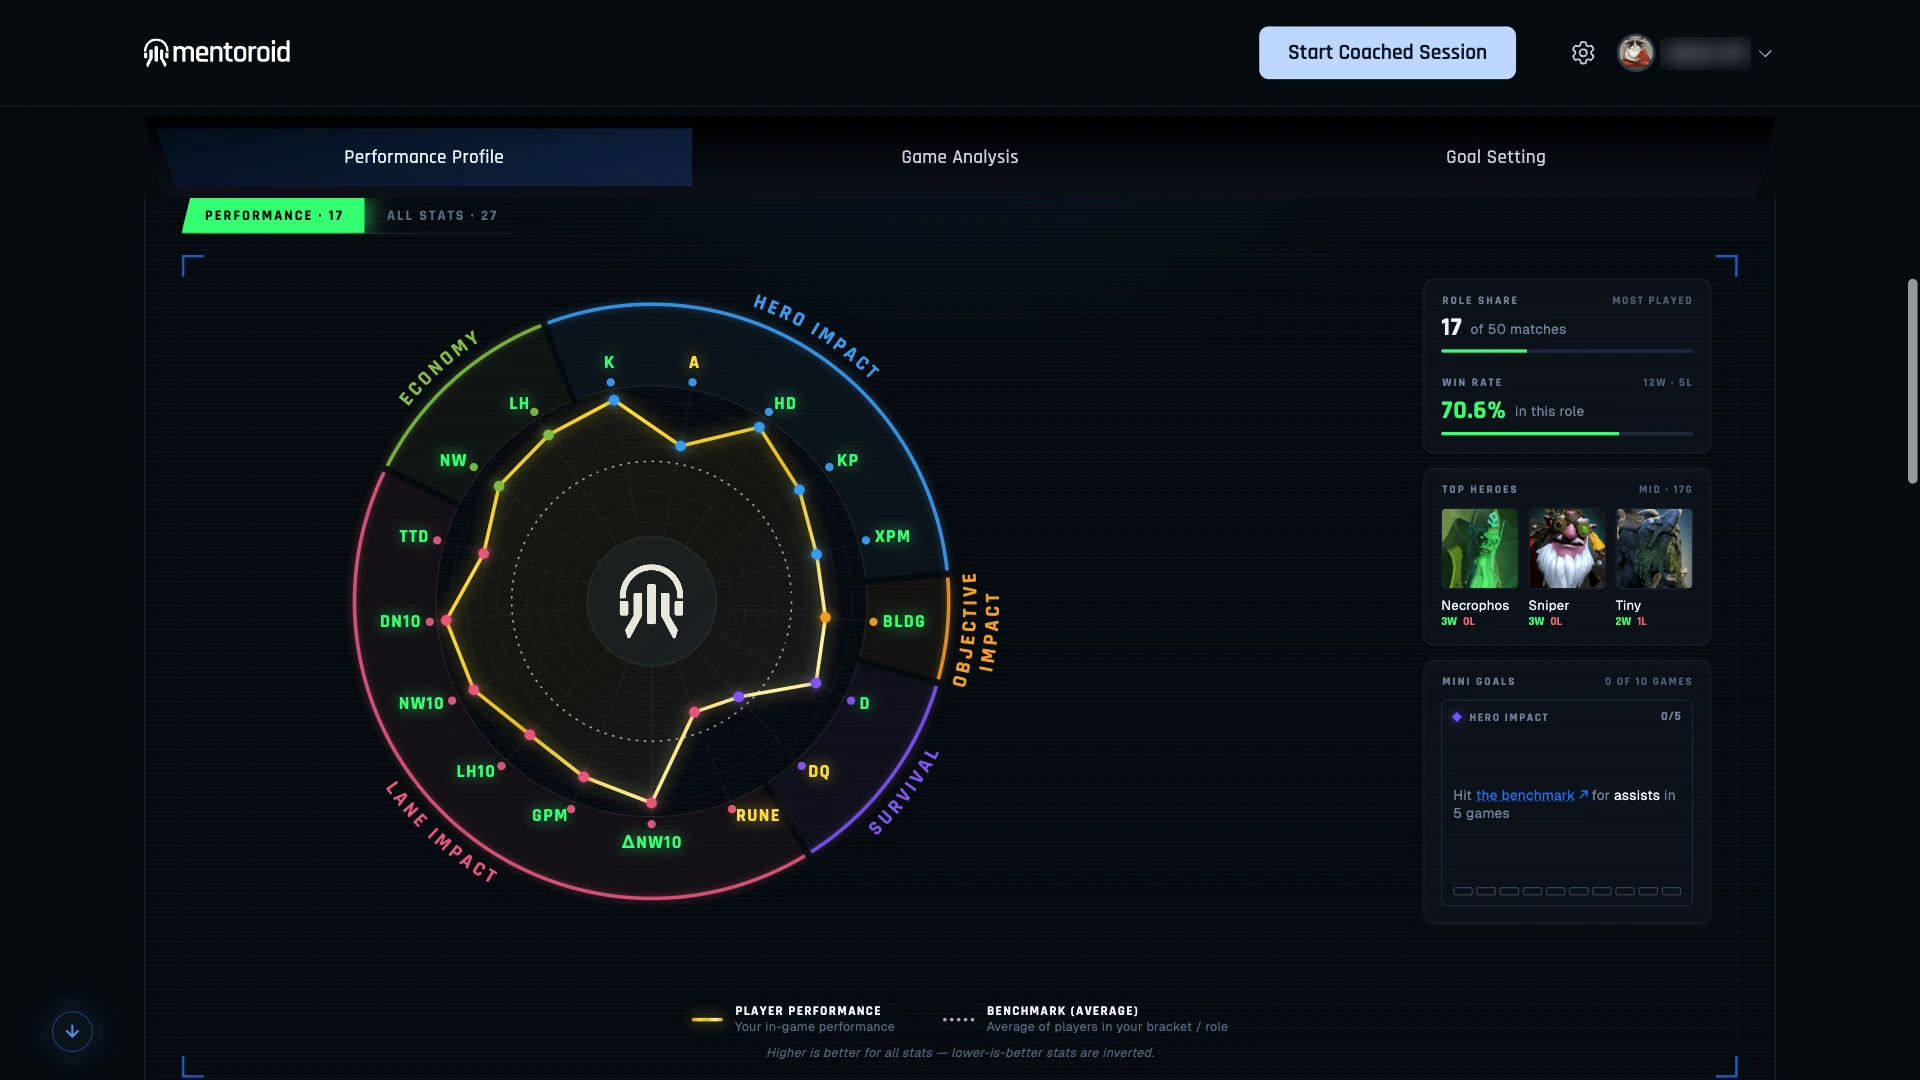This screenshot has height=1080, width=1920.
Task: Click the win rate progress bar
Action: point(1567,433)
